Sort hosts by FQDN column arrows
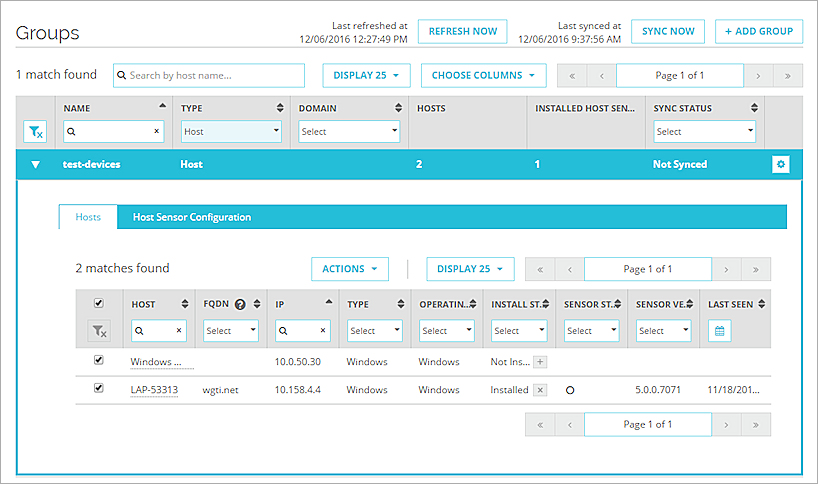Screen dimensions: 818x484 click(x=257, y=304)
